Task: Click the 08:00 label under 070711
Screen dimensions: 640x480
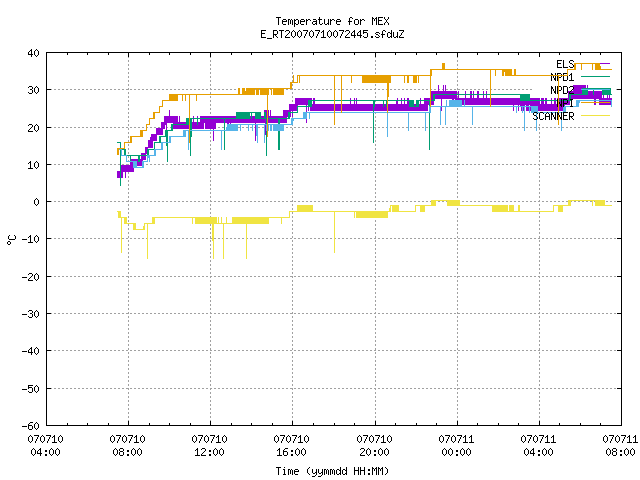Action: tap(620, 452)
